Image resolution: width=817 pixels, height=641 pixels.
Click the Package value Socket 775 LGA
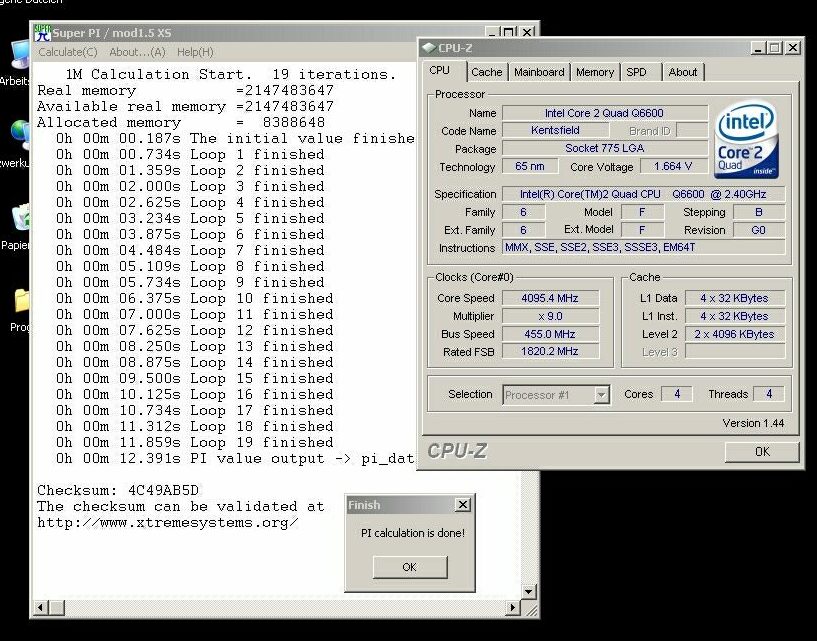[604, 149]
